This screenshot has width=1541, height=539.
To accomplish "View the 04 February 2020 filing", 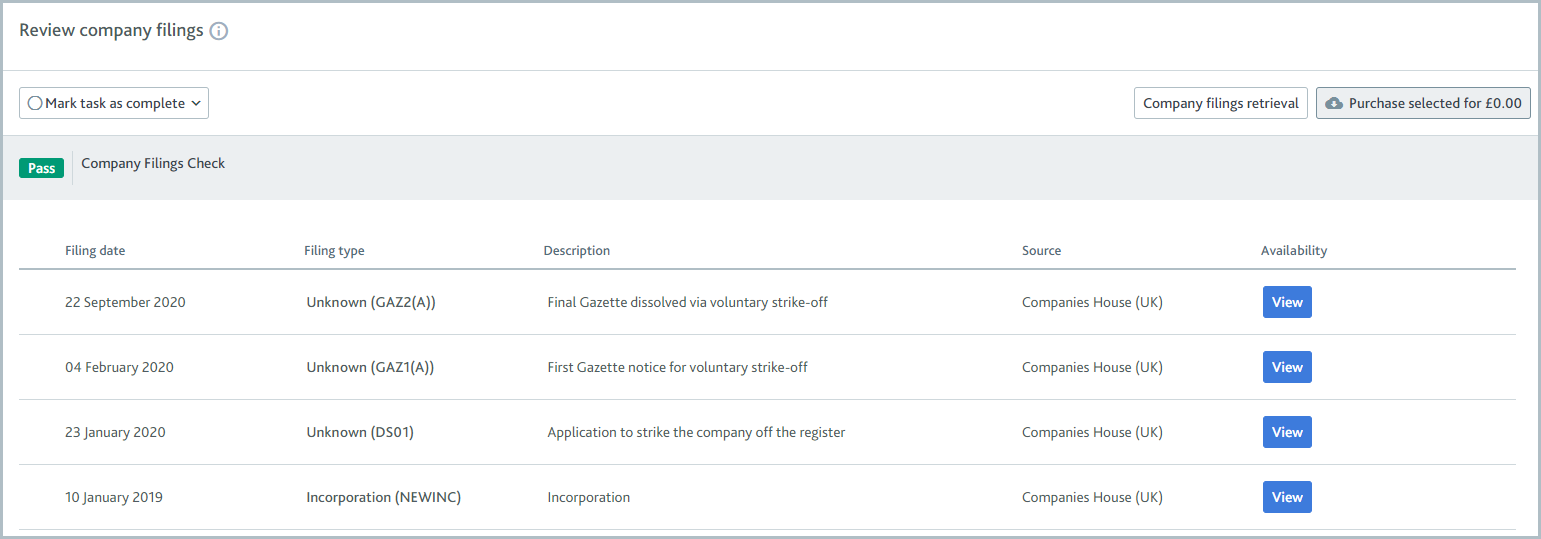I will [x=1287, y=367].
